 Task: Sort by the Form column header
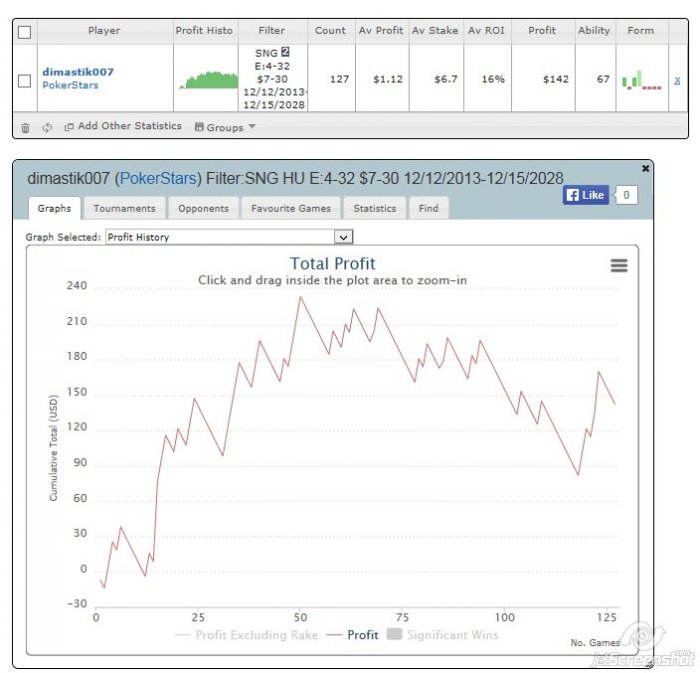[641, 31]
